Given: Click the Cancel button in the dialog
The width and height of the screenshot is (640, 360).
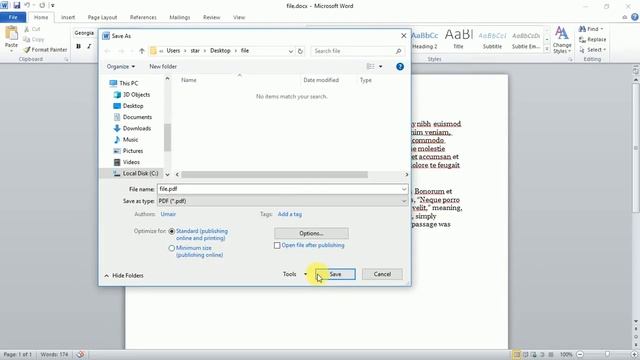Looking at the screenshot, I should pos(382,274).
